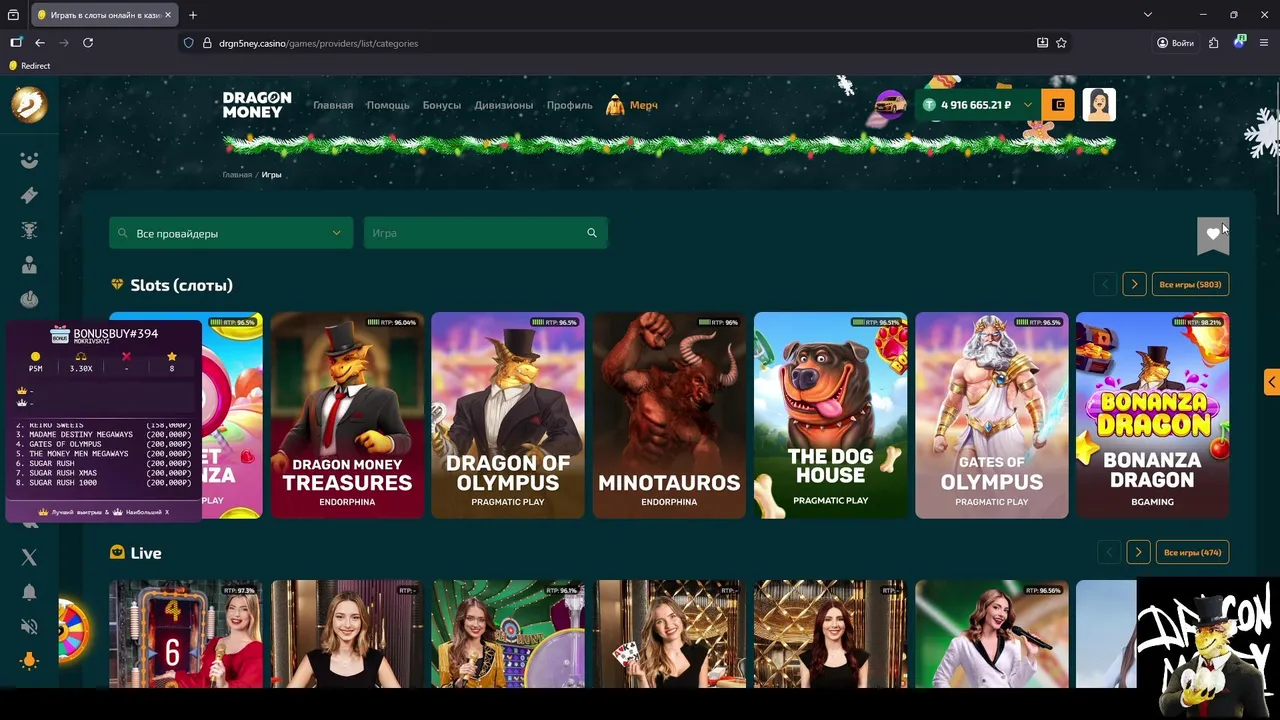Show next Slots games with right arrow
The image size is (1280, 720).
(x=1134, y=285)
